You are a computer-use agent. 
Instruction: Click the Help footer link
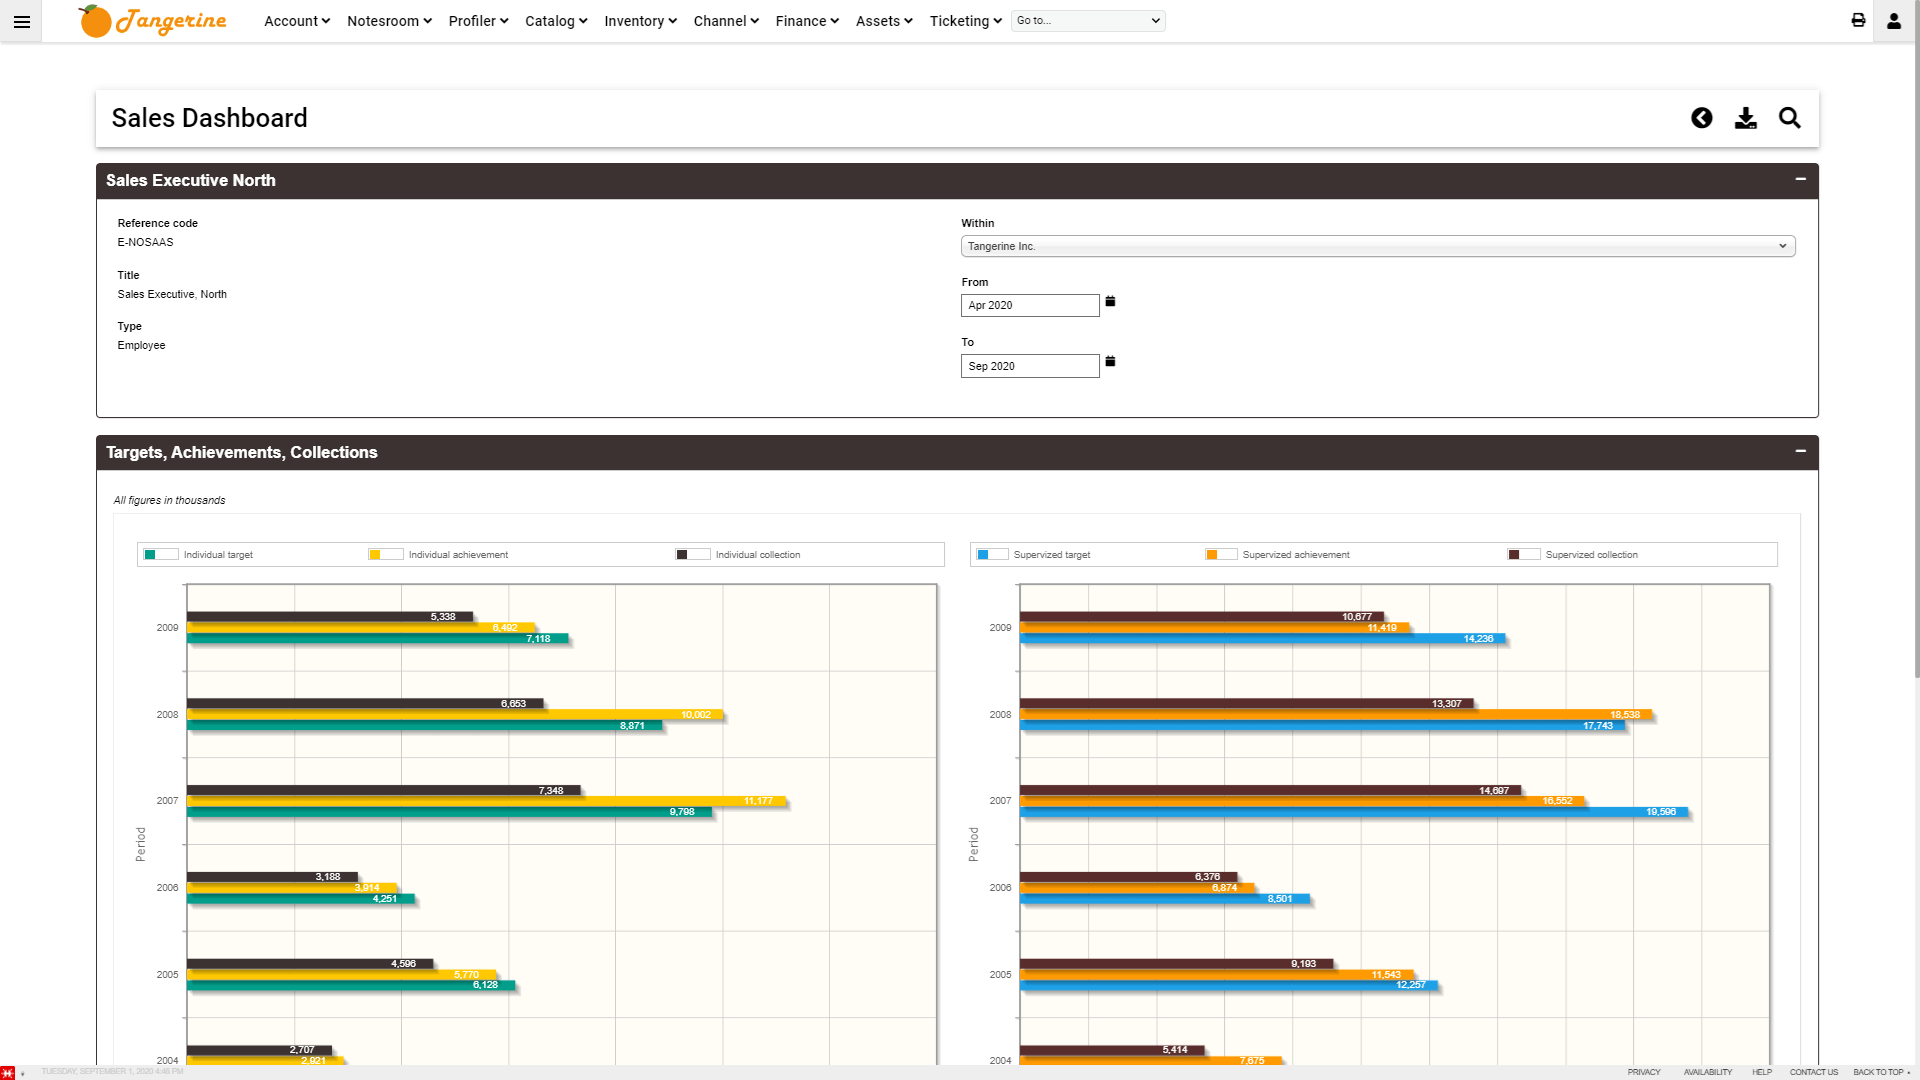click(x=1762, y=1072)
